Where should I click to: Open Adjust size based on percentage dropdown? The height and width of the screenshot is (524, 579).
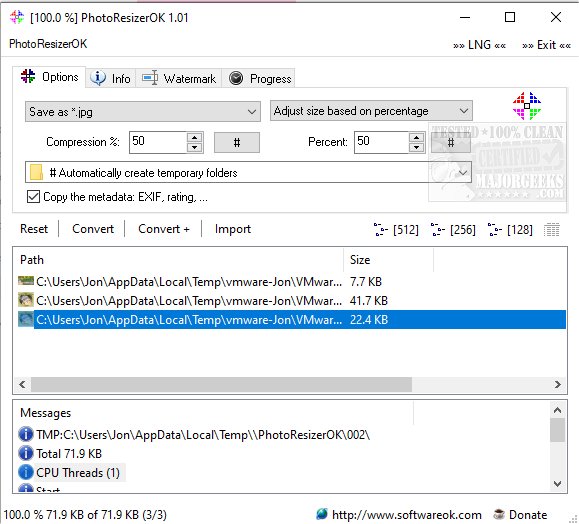click(x=371, y=111)
